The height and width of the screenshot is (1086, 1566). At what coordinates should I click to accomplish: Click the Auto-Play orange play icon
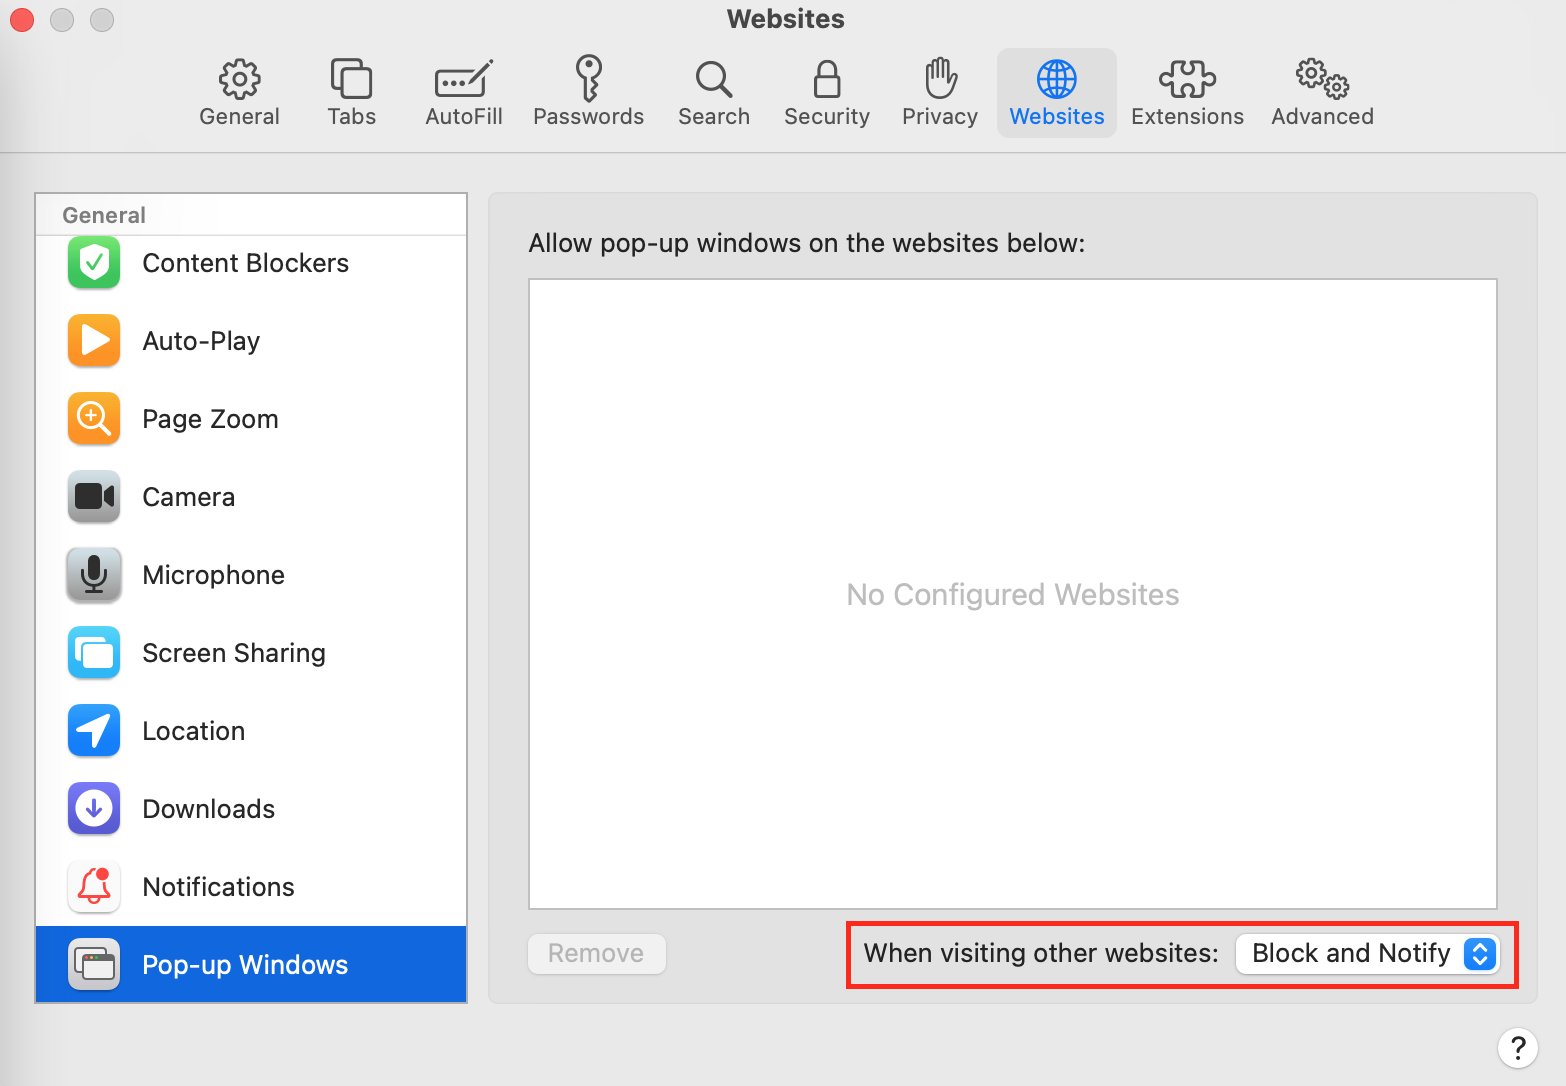tap(94, 341)
